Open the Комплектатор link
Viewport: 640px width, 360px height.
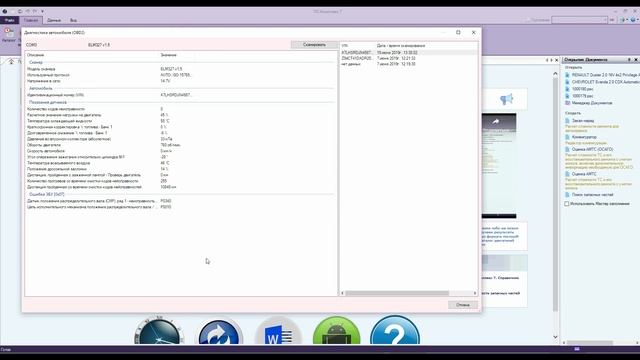click(x=584, y=137)
